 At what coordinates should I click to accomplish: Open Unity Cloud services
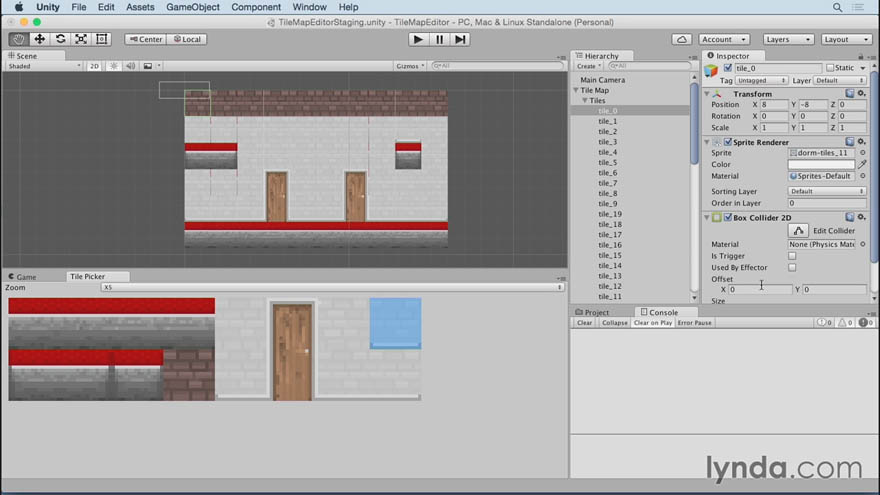(681, 39)
